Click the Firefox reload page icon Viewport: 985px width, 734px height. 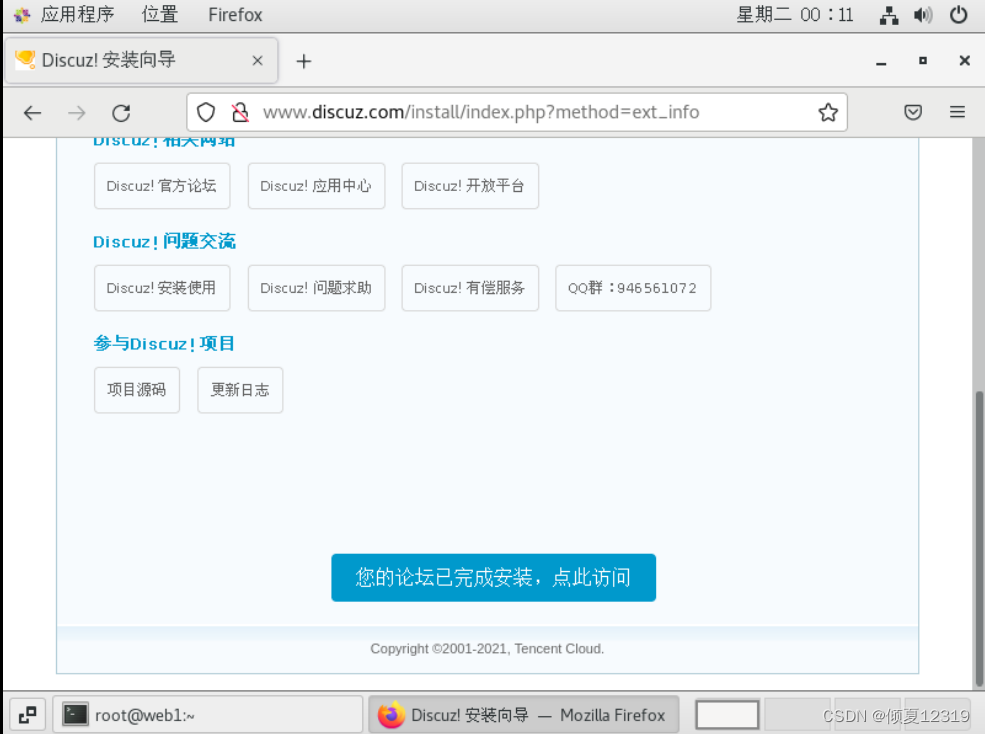(121, 111)
